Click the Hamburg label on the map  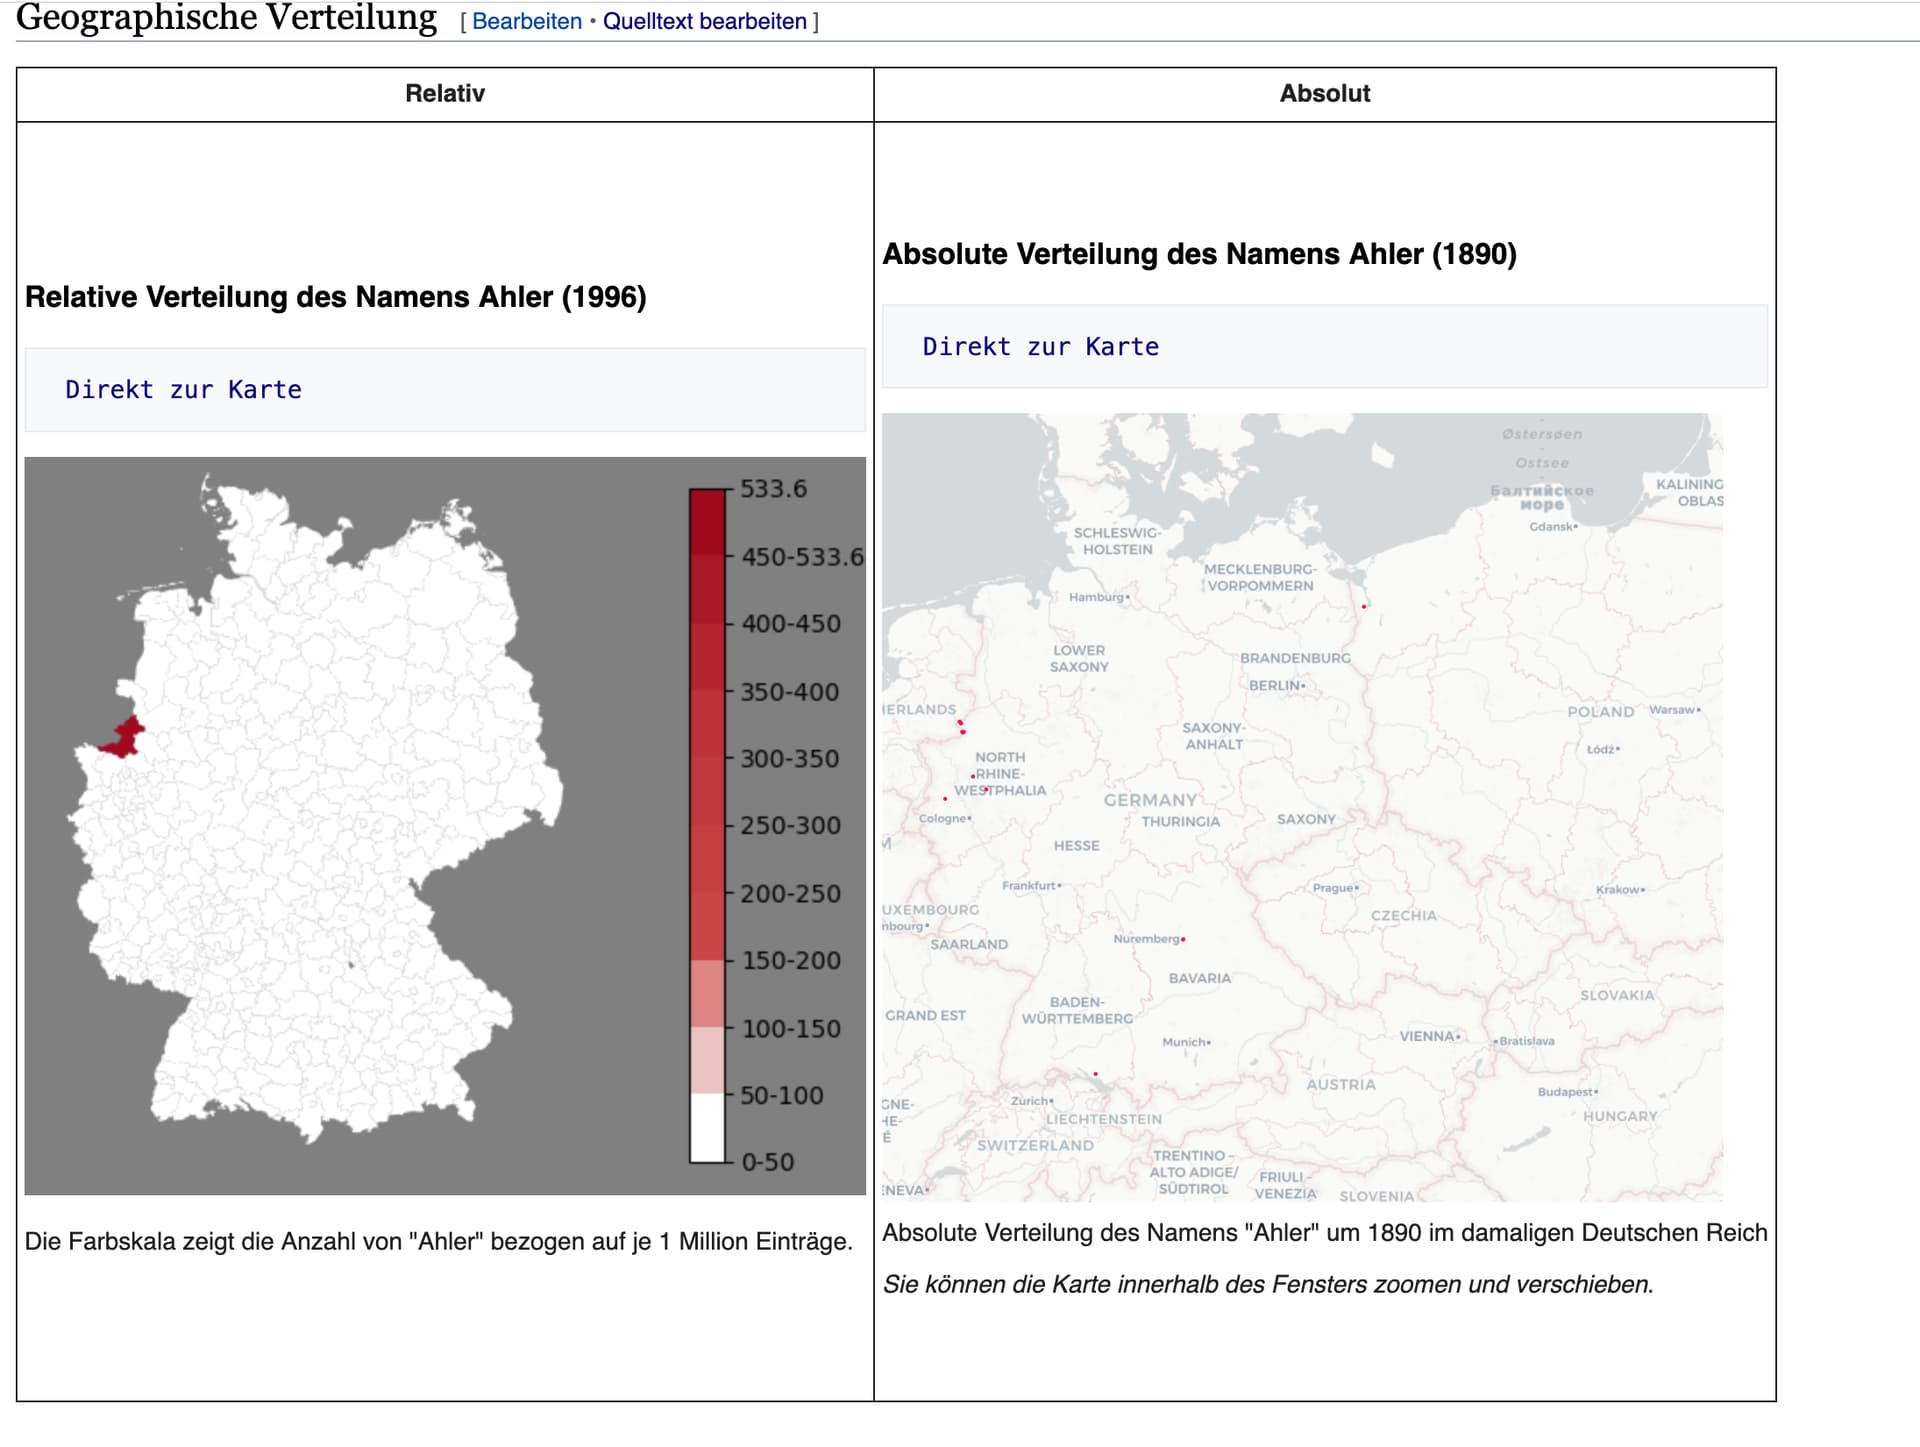coord(1097,597)
